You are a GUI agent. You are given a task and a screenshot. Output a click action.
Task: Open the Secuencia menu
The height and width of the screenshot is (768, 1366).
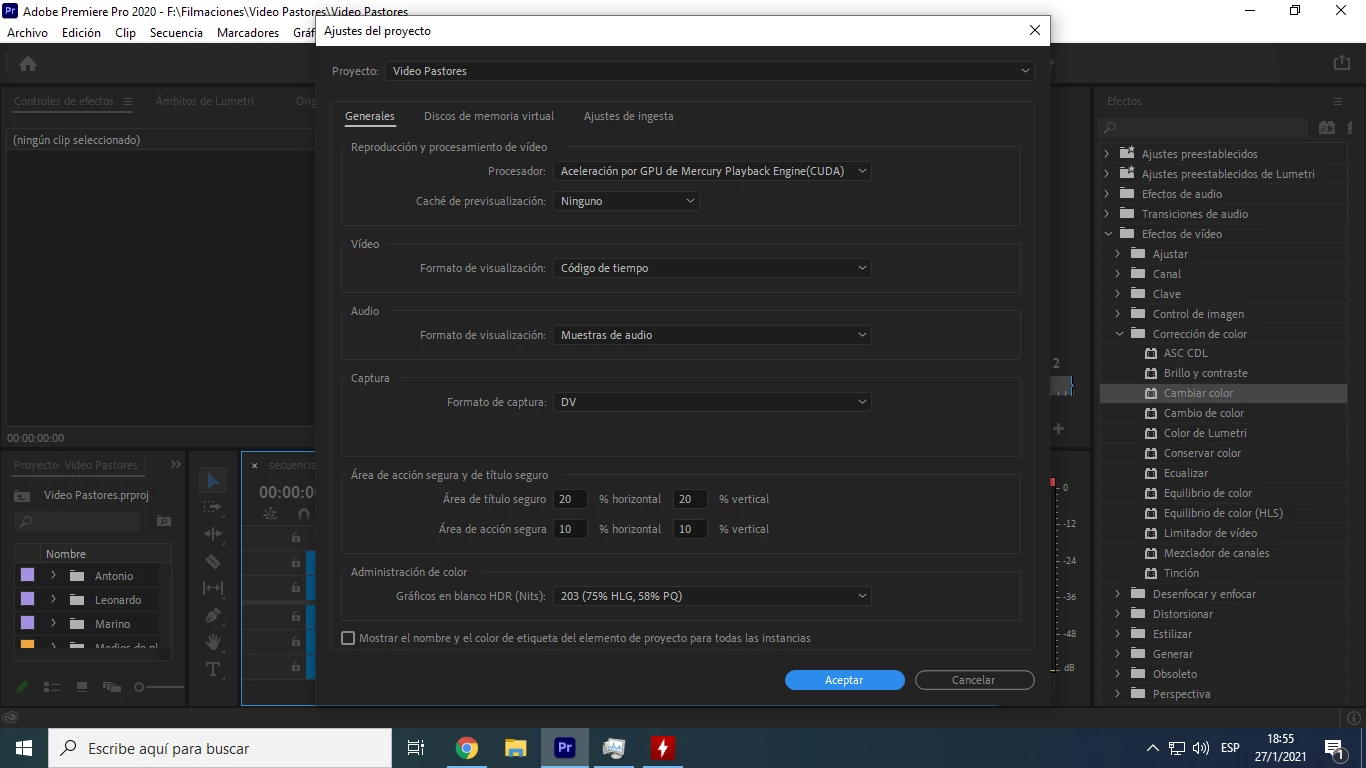tap(176, 33)
